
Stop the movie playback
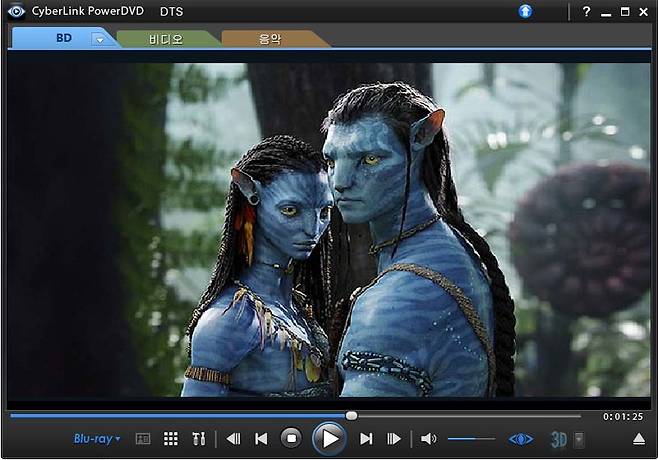click(x=291, y=438)
